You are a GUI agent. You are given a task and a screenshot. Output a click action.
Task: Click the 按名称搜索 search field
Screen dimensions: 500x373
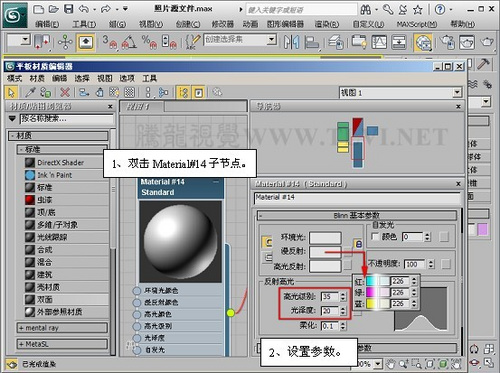67,119
